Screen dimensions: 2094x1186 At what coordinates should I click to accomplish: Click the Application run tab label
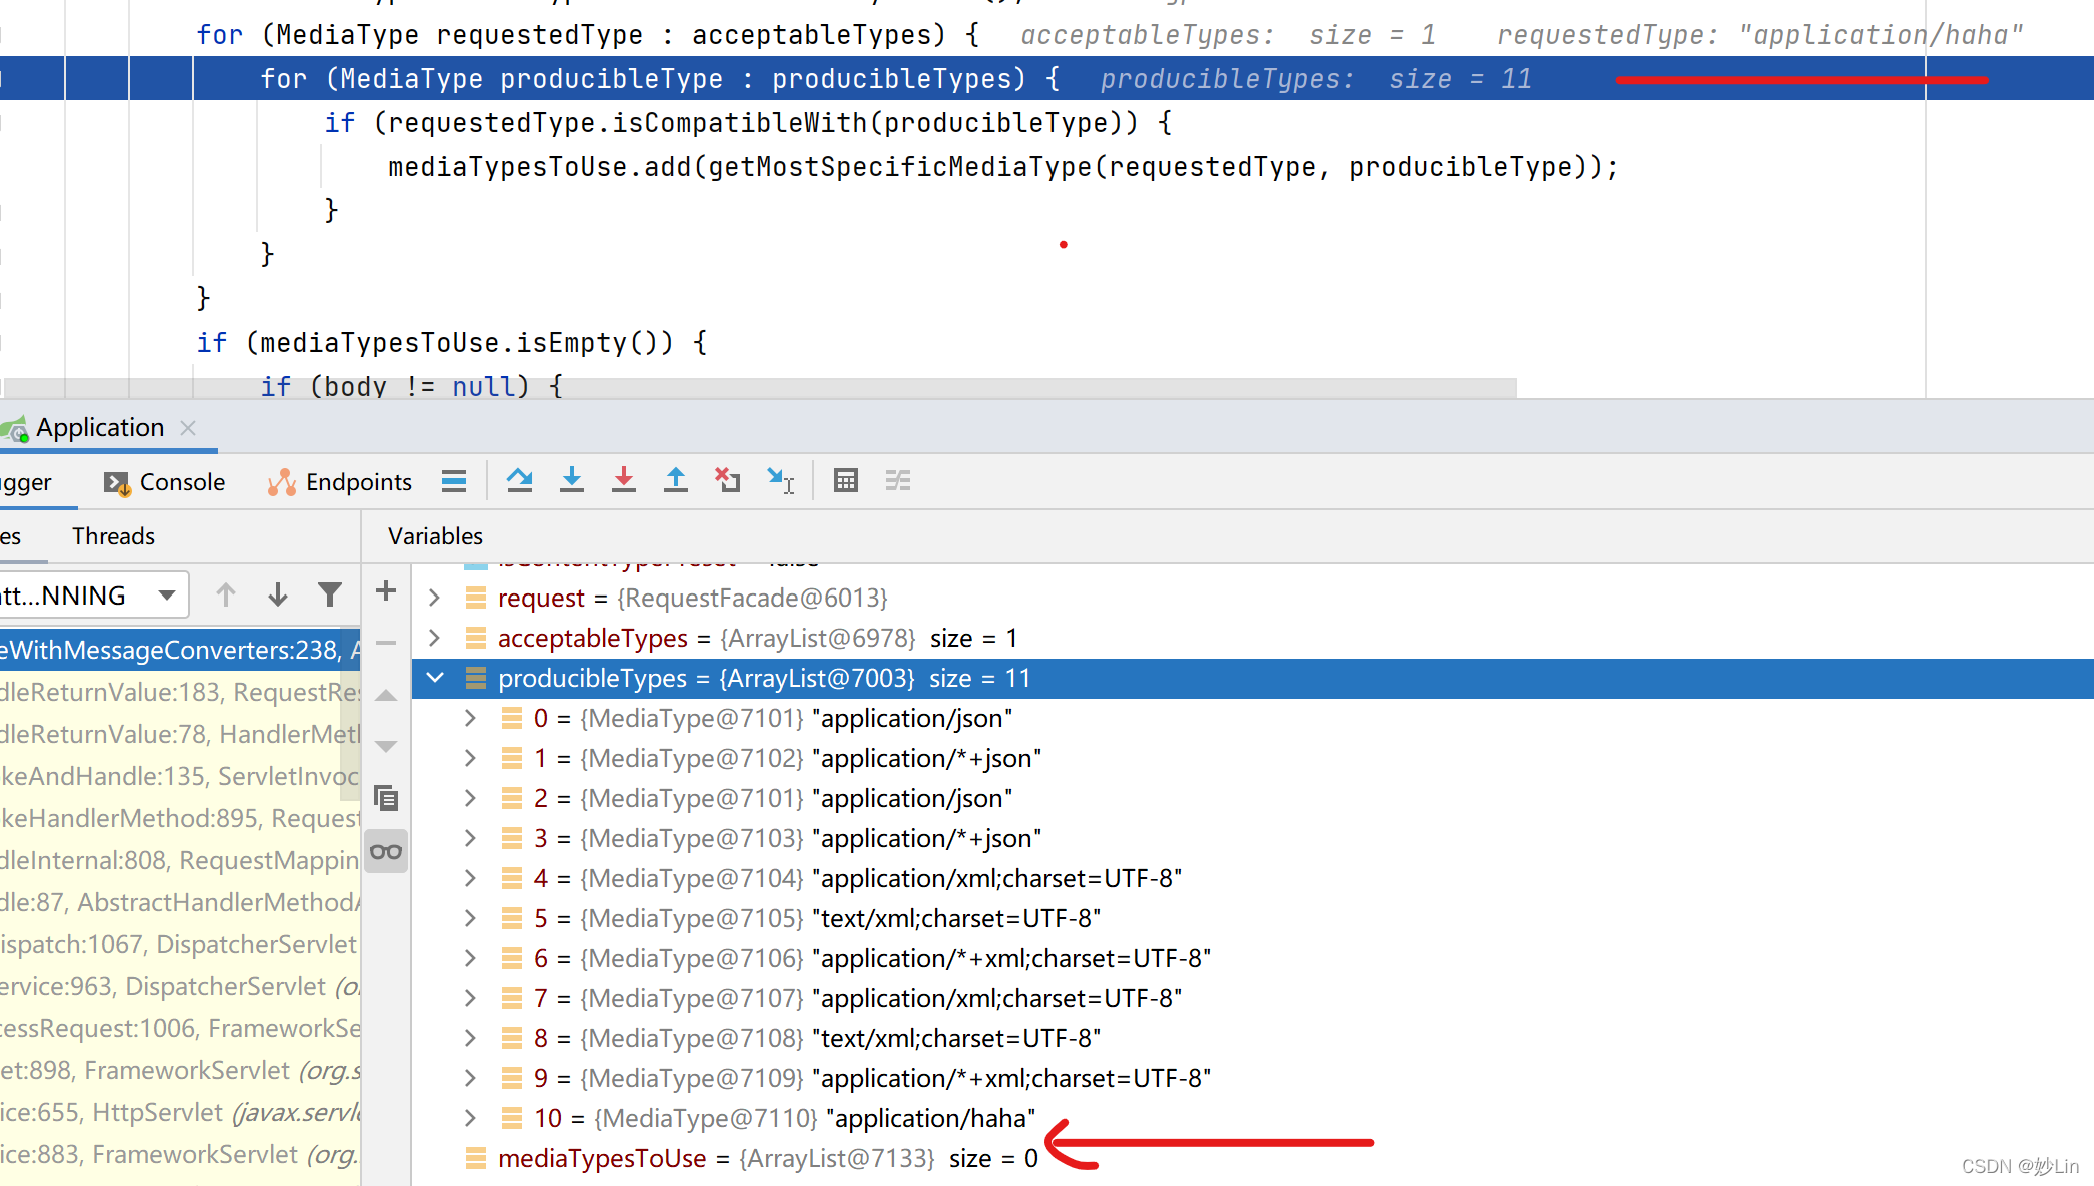click(98, 427)
